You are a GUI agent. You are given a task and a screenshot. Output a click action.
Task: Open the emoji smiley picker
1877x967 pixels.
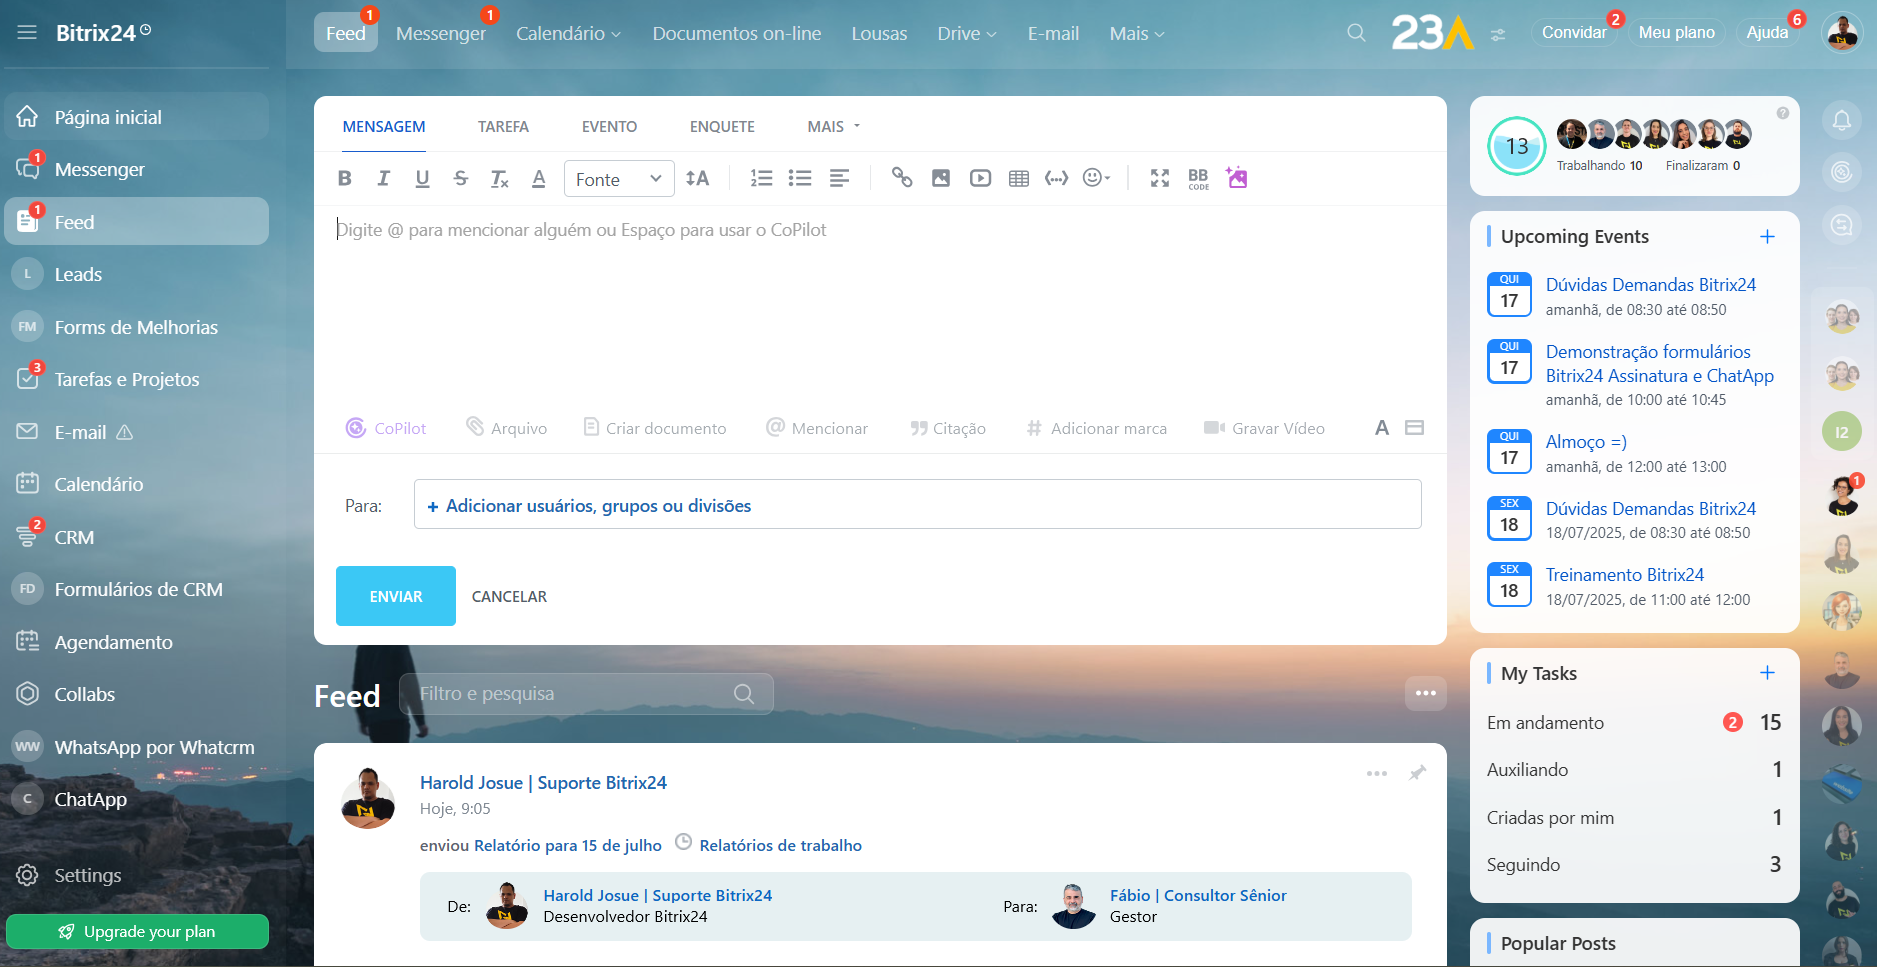1094,178
